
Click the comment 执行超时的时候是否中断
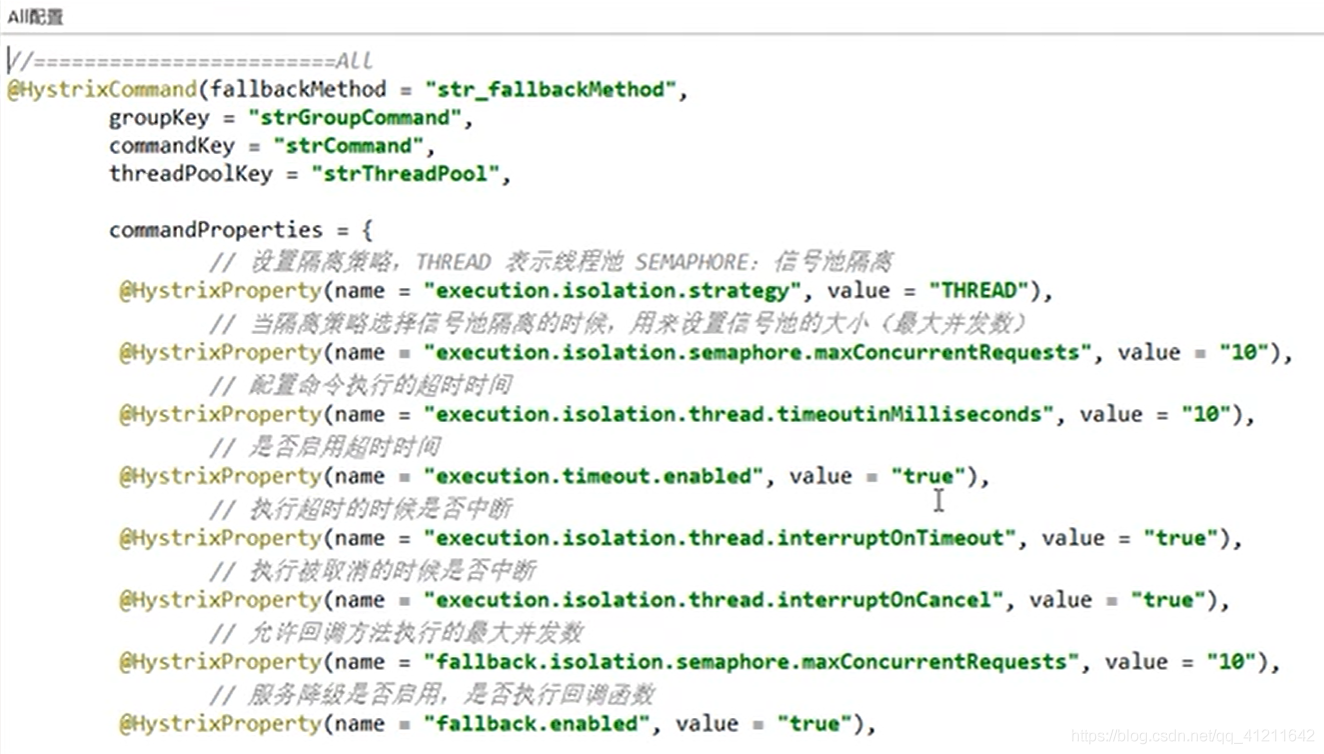[x=361, y=510]
